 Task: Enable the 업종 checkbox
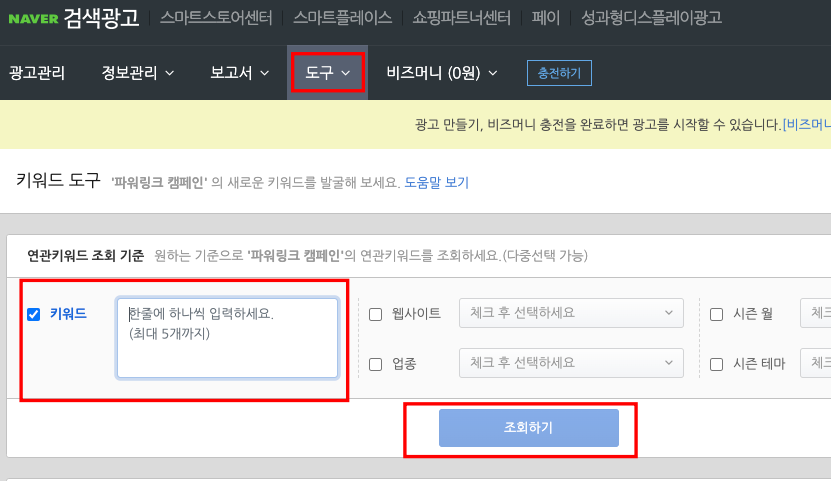(x=375, y=364)
